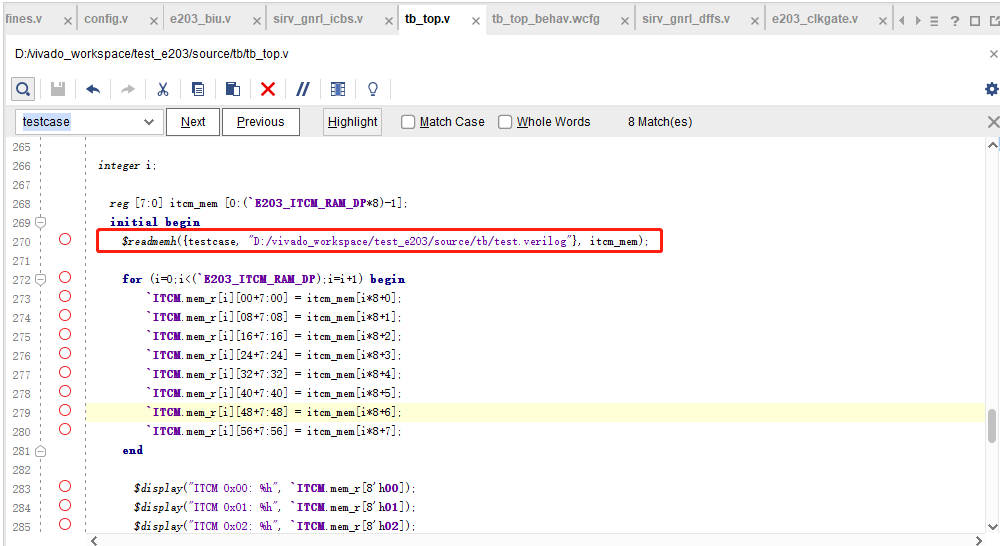Click the file path D:/vivado_workspace text
Screen dimensions: 1000x546
pos(152,54)
